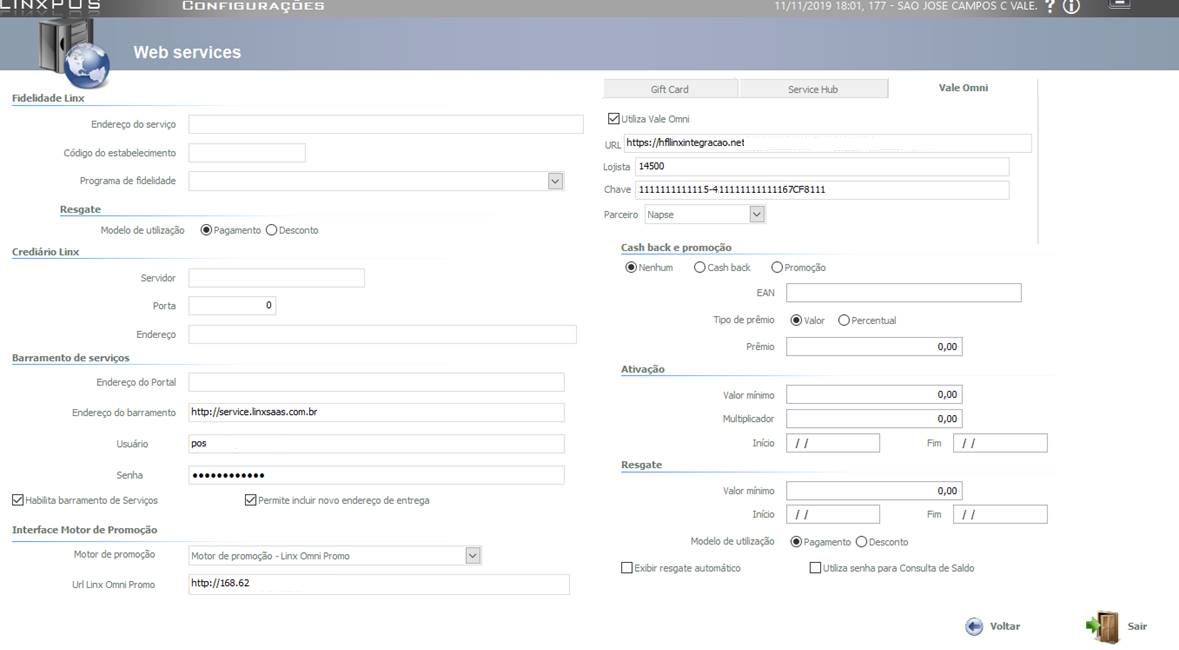The height and width of the screenshot is (650, 1179).
Task: Click the Vale Omni URL field
Action: (x=827, y=143)
